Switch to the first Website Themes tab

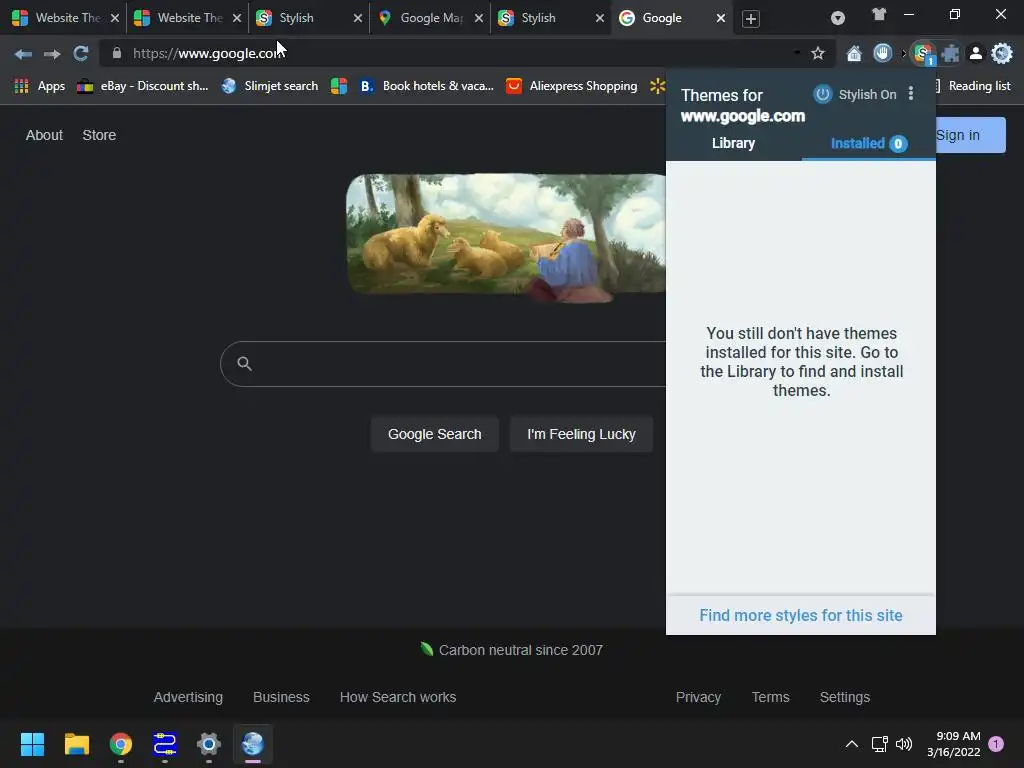tap(65, 18)
